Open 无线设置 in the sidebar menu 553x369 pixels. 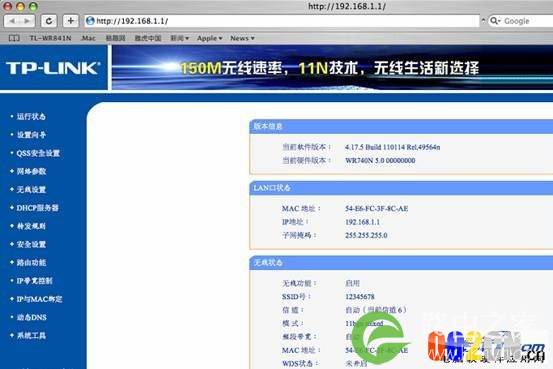[31, 189]
